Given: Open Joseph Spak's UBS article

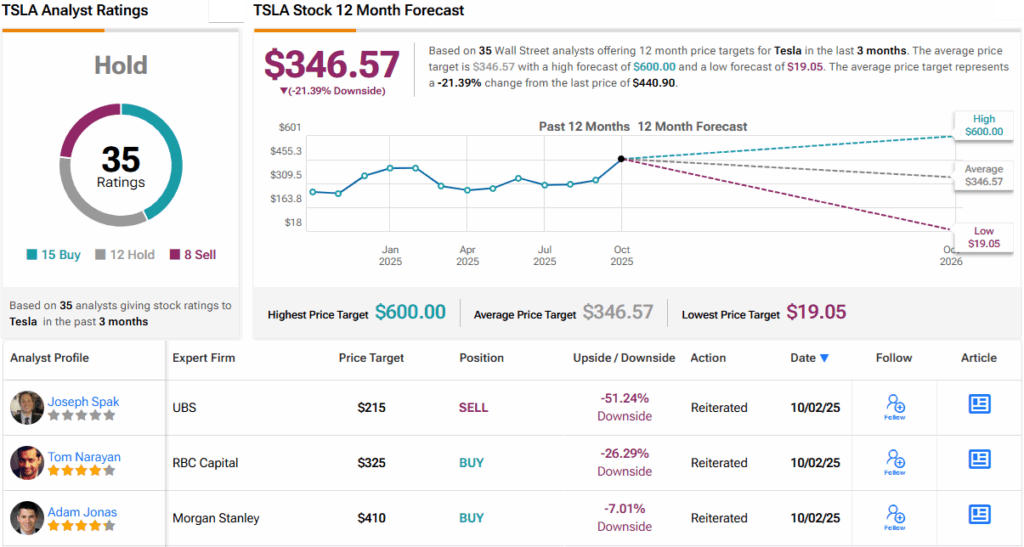Looking at the screenshot, I should (979, 404).
